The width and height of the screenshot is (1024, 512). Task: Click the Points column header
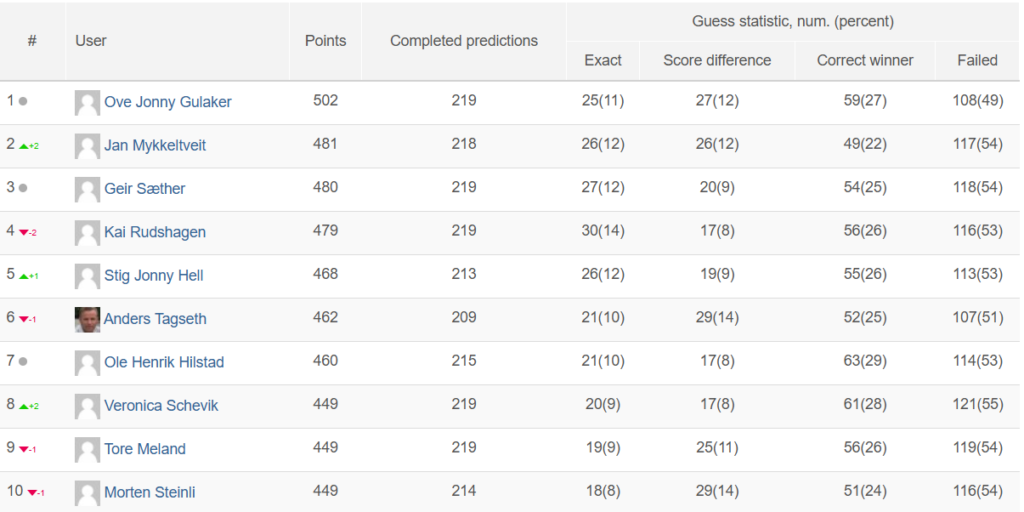pos(325,40)
